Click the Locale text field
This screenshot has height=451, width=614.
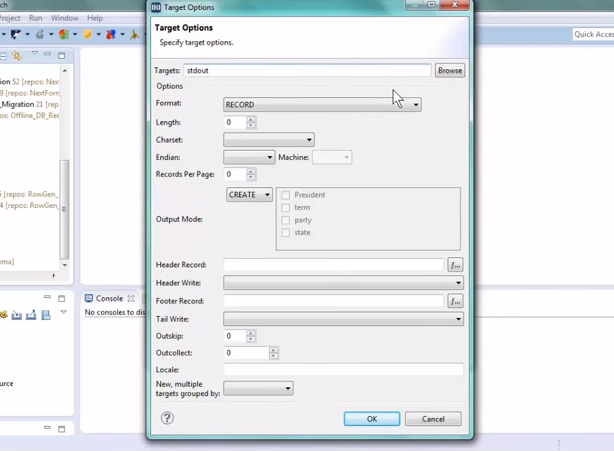343,370
